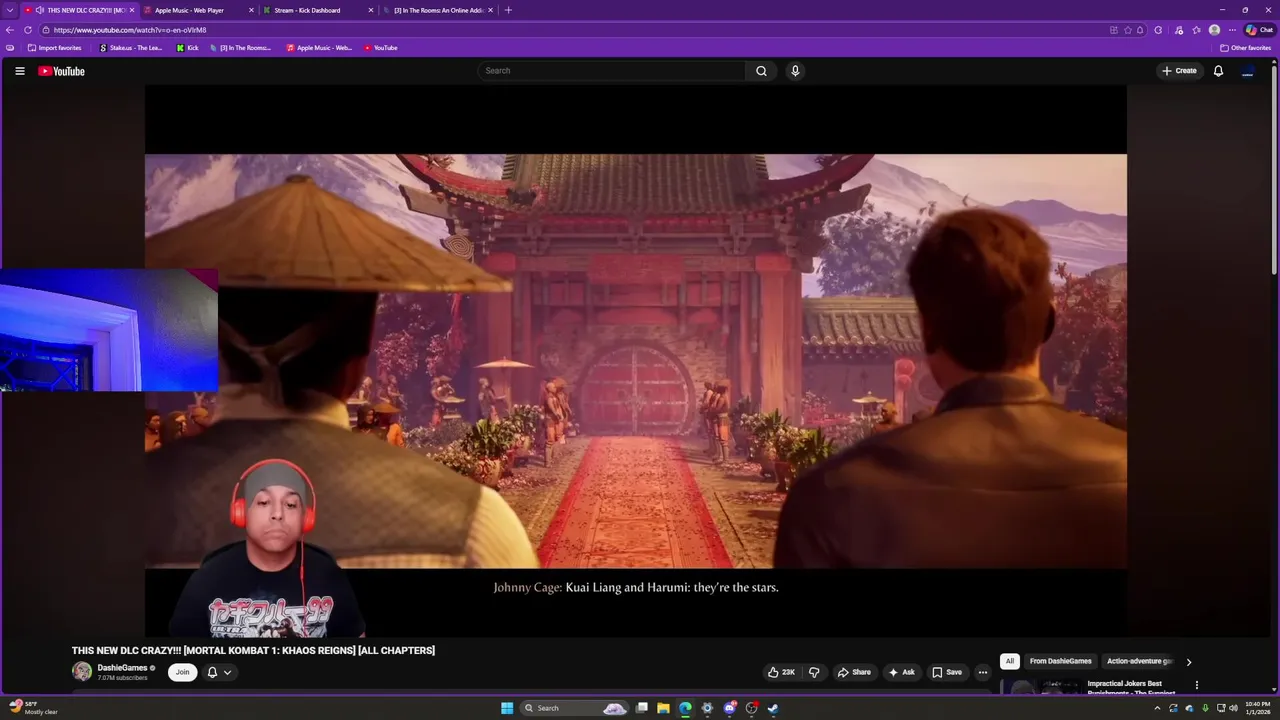Select the Action-adventure games filter chip
1280x720 pixels.
[1140, 661]
